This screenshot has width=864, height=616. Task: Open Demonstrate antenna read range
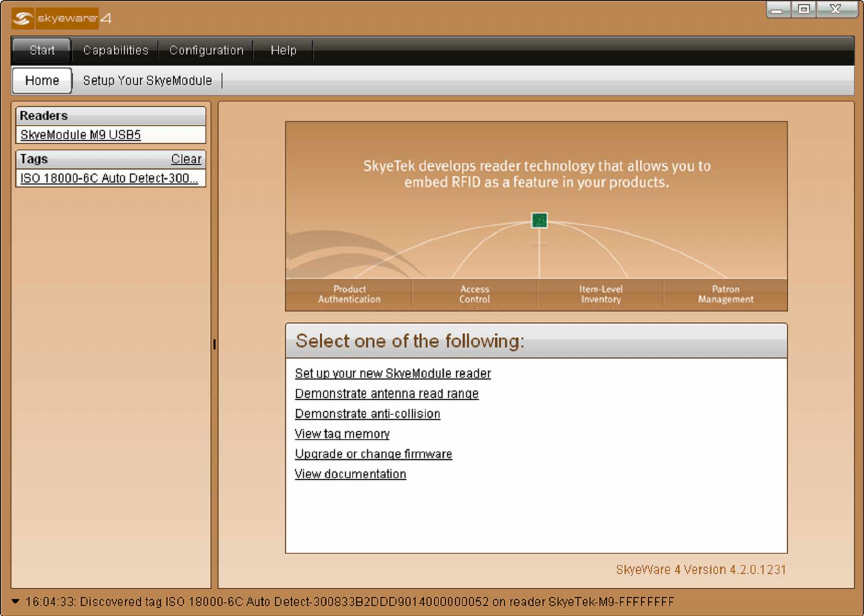click(x=387, y=394)
